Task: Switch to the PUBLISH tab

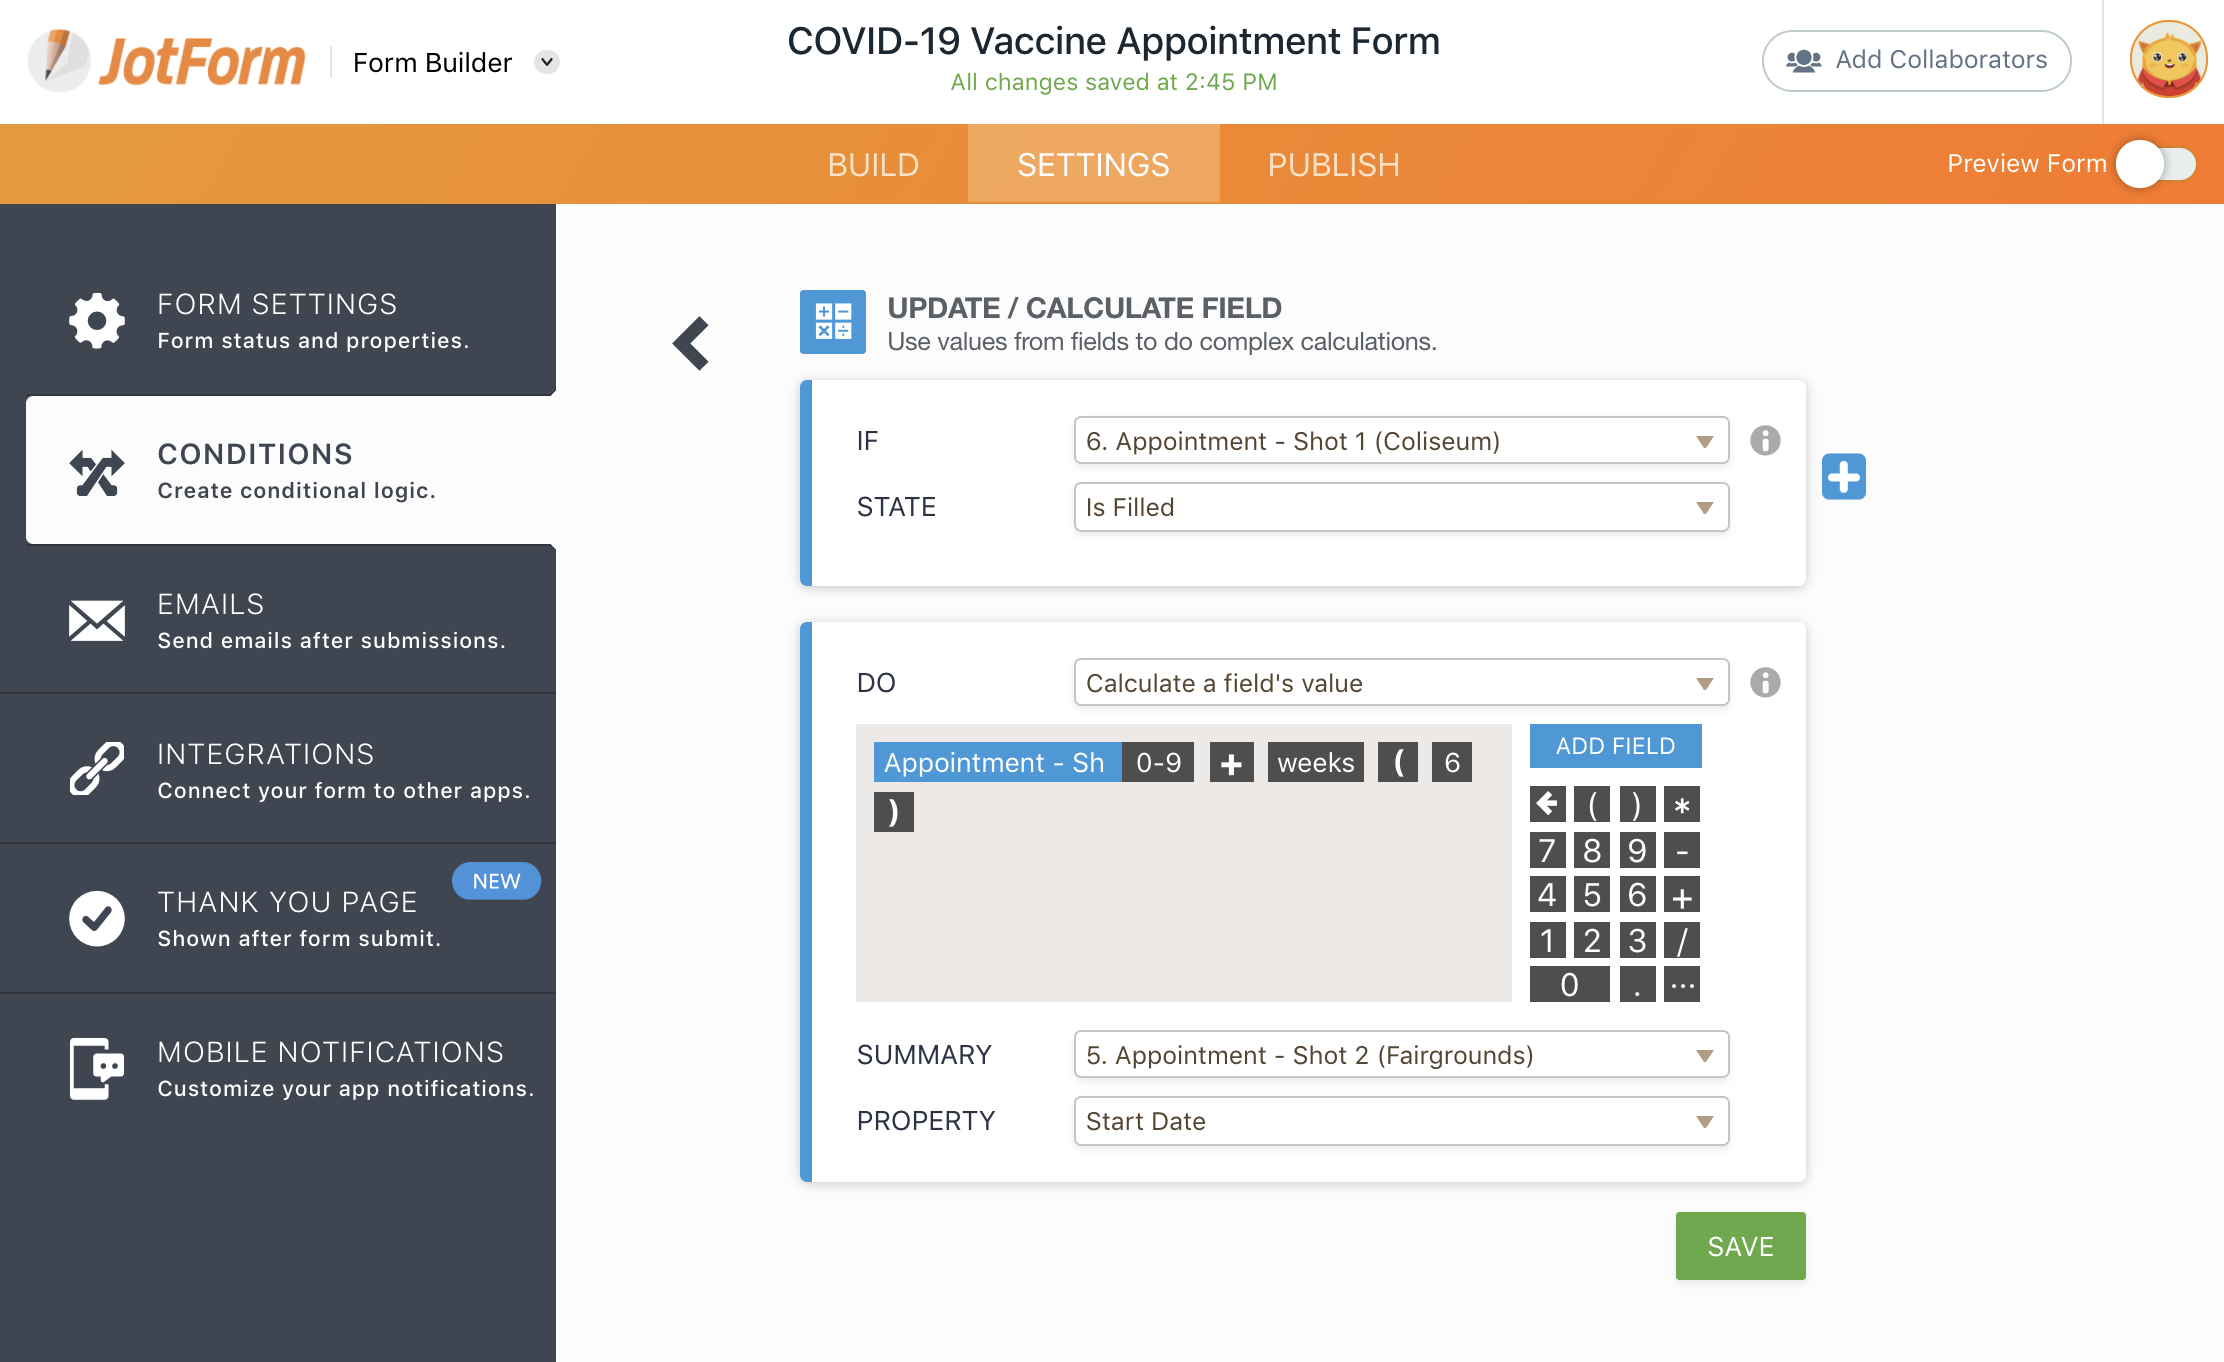Action: pyautogui.click(x=1333, y=165)
